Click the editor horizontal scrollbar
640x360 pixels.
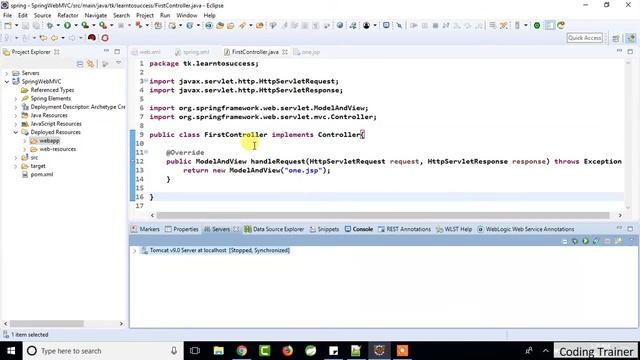(x=383, y=215)
